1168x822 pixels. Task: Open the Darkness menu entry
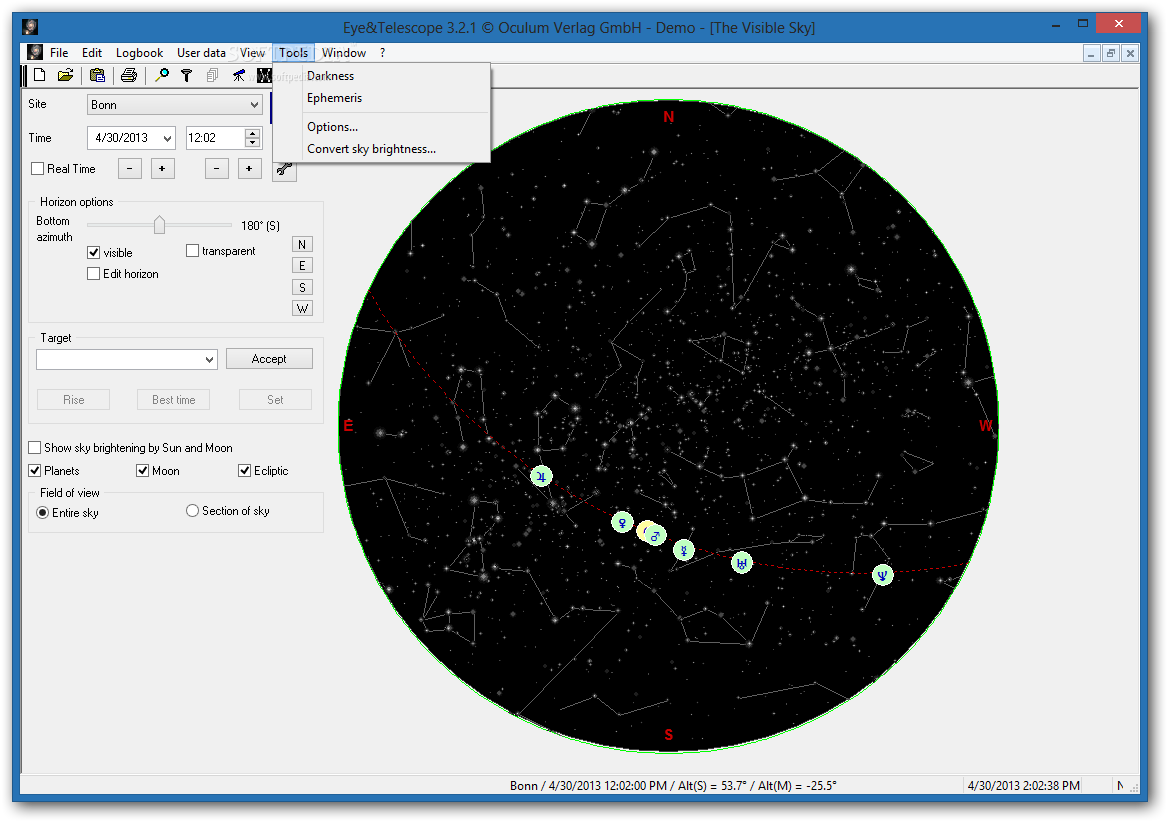point(330,76)
